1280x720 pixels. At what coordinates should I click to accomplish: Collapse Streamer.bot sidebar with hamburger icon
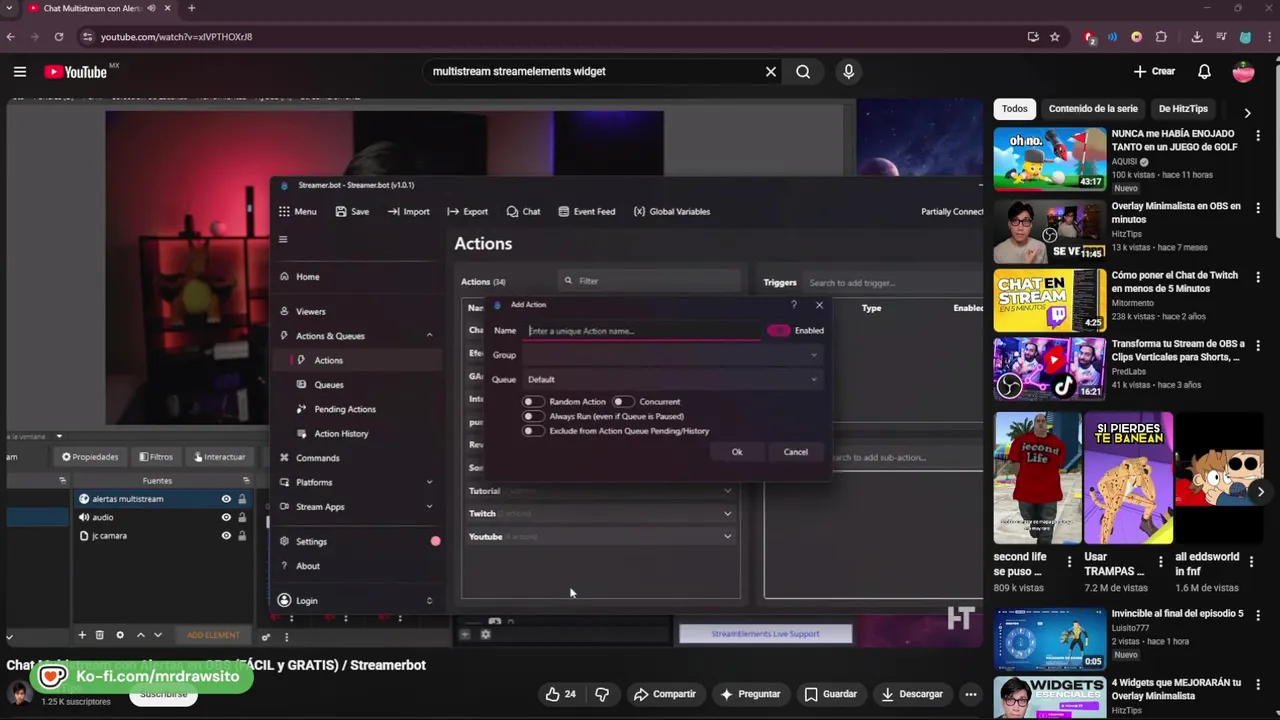283,239
